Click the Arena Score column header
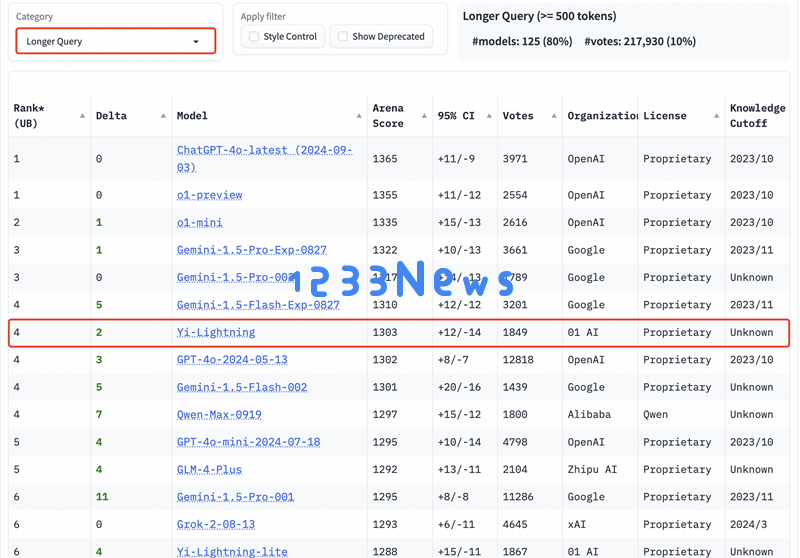The height and width of the screenshot is (558, 800). 388,116
